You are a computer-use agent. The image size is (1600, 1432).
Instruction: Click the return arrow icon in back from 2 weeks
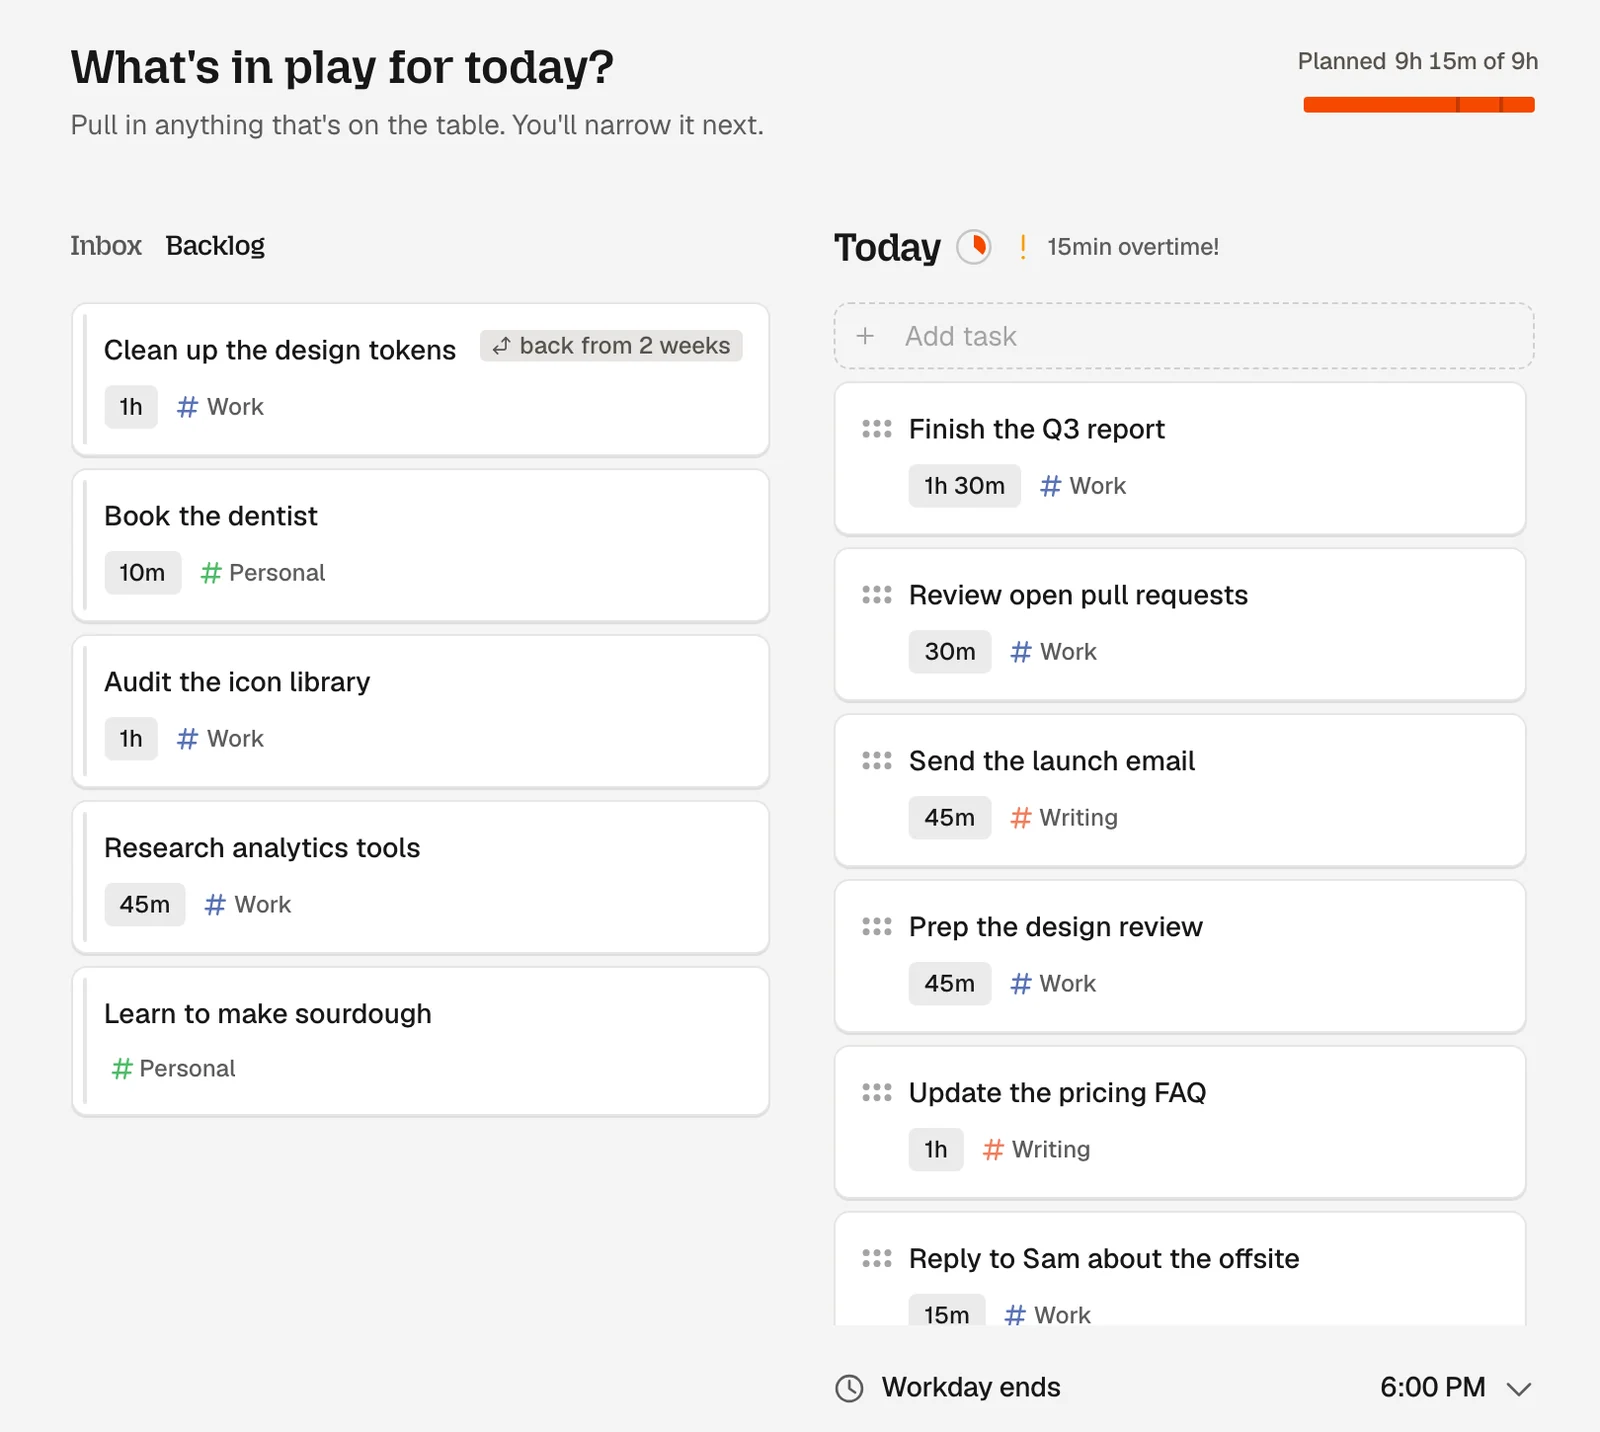tap(502, 346)
